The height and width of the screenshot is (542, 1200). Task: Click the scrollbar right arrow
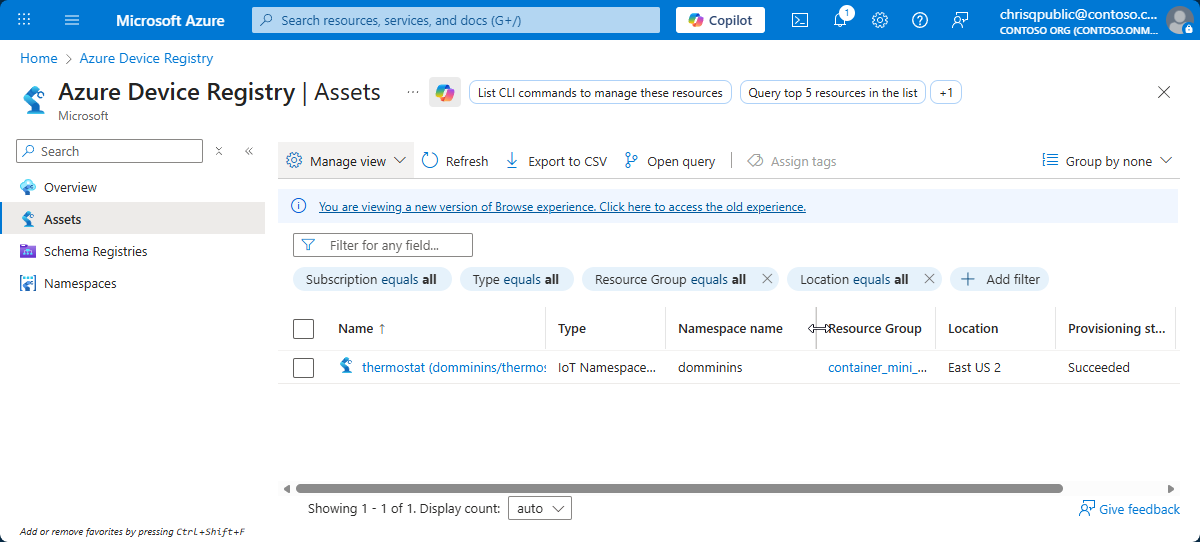(1172, 489)
